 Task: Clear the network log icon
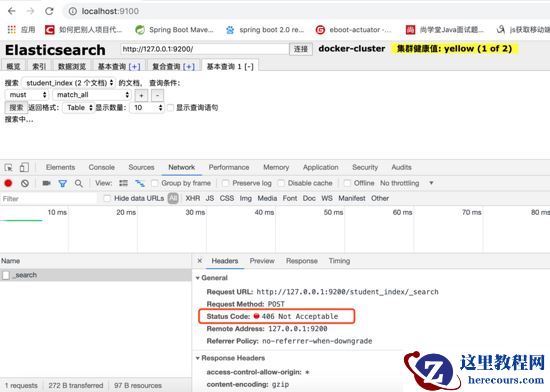point(25,183)
